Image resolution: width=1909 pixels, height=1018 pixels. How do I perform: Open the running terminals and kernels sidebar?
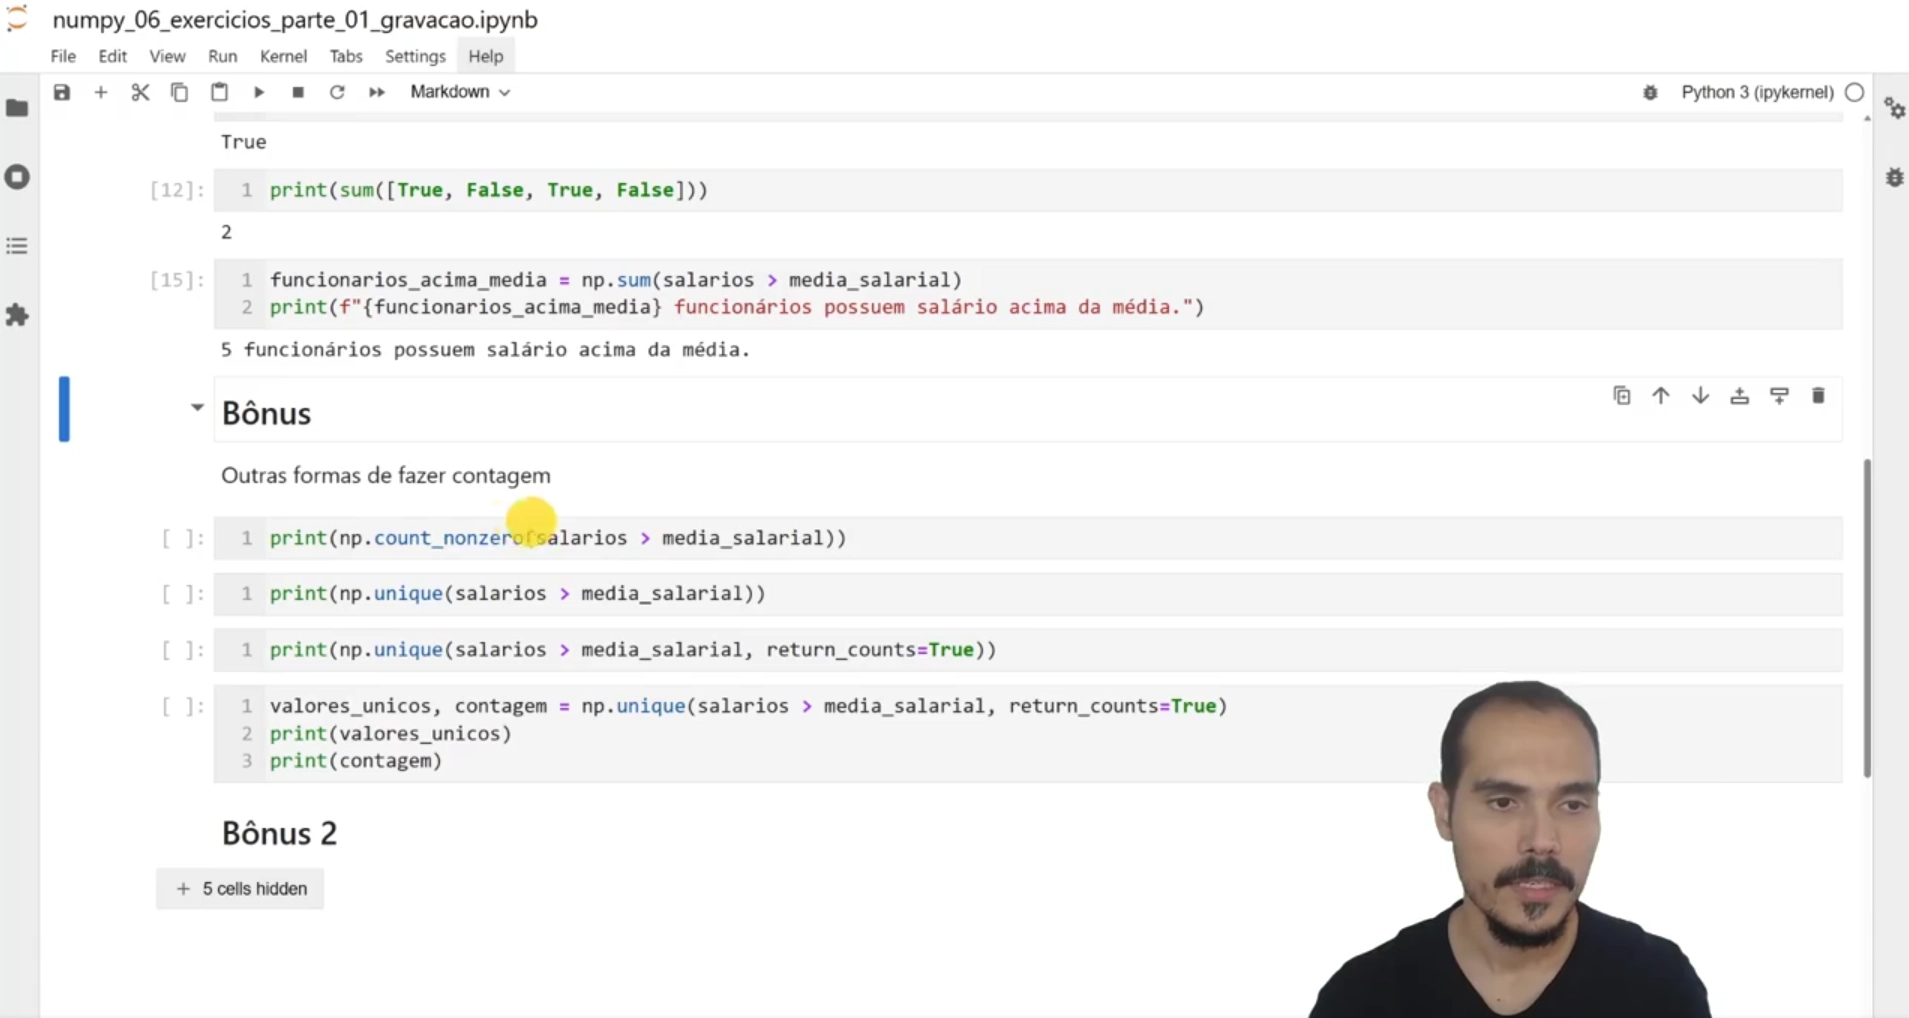coord(17,177)
